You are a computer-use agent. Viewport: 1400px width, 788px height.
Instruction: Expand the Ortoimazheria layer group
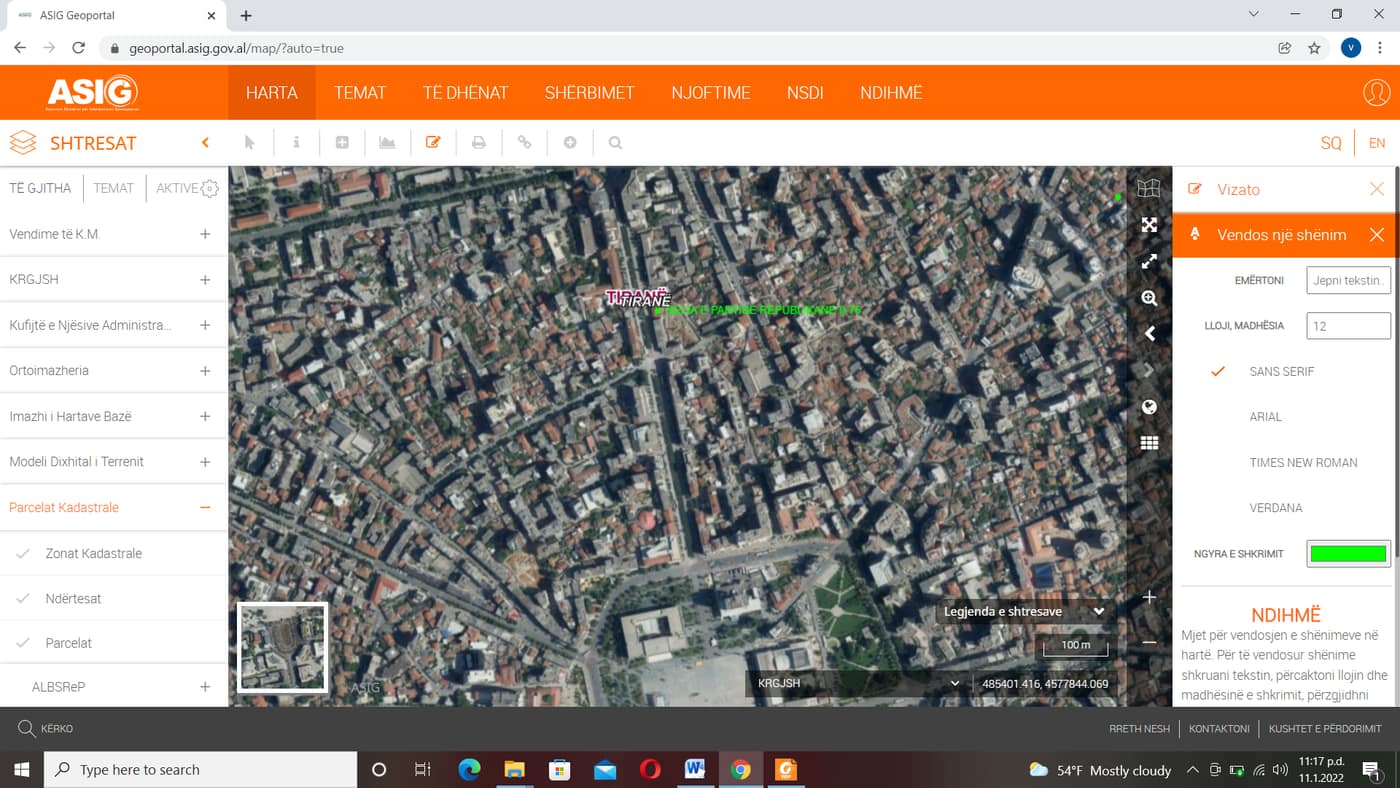click(x=205, y=370)
